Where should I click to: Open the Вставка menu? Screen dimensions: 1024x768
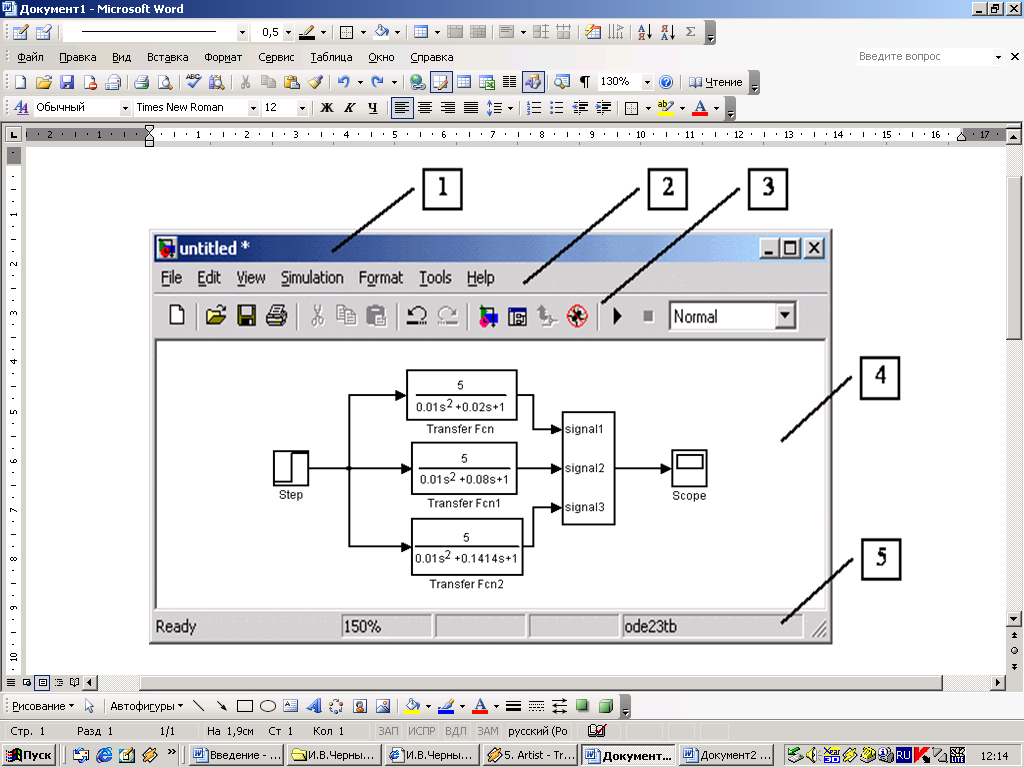tap(167, 57)
